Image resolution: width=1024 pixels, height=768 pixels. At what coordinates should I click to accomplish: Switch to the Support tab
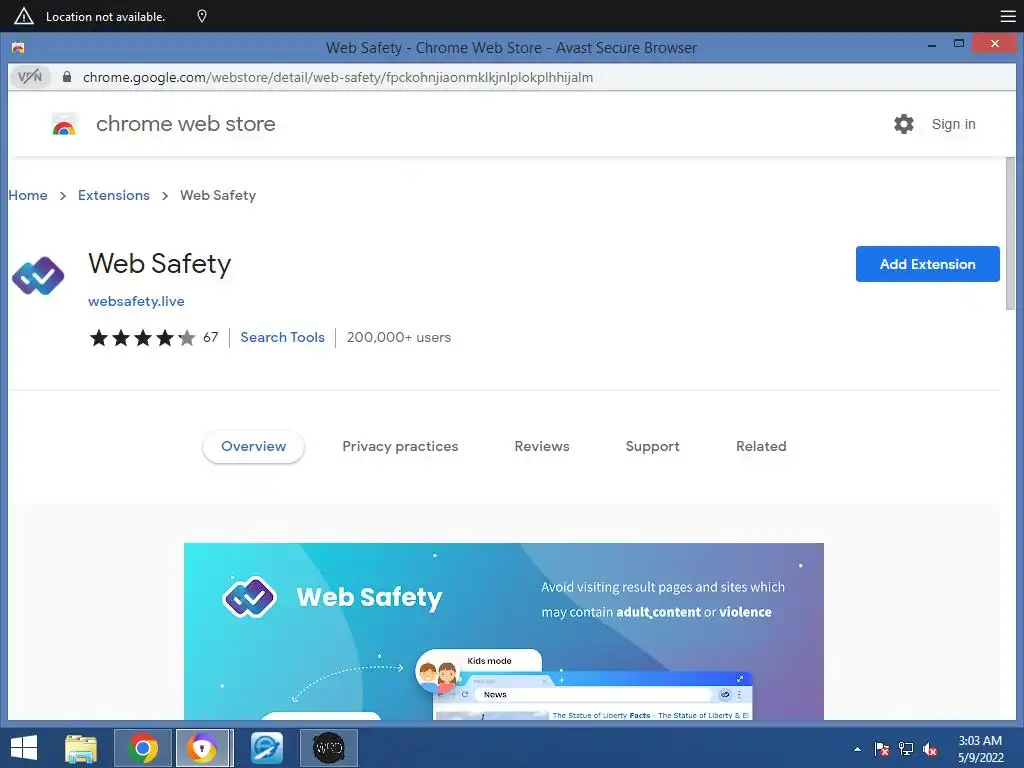tap(652, 447)
